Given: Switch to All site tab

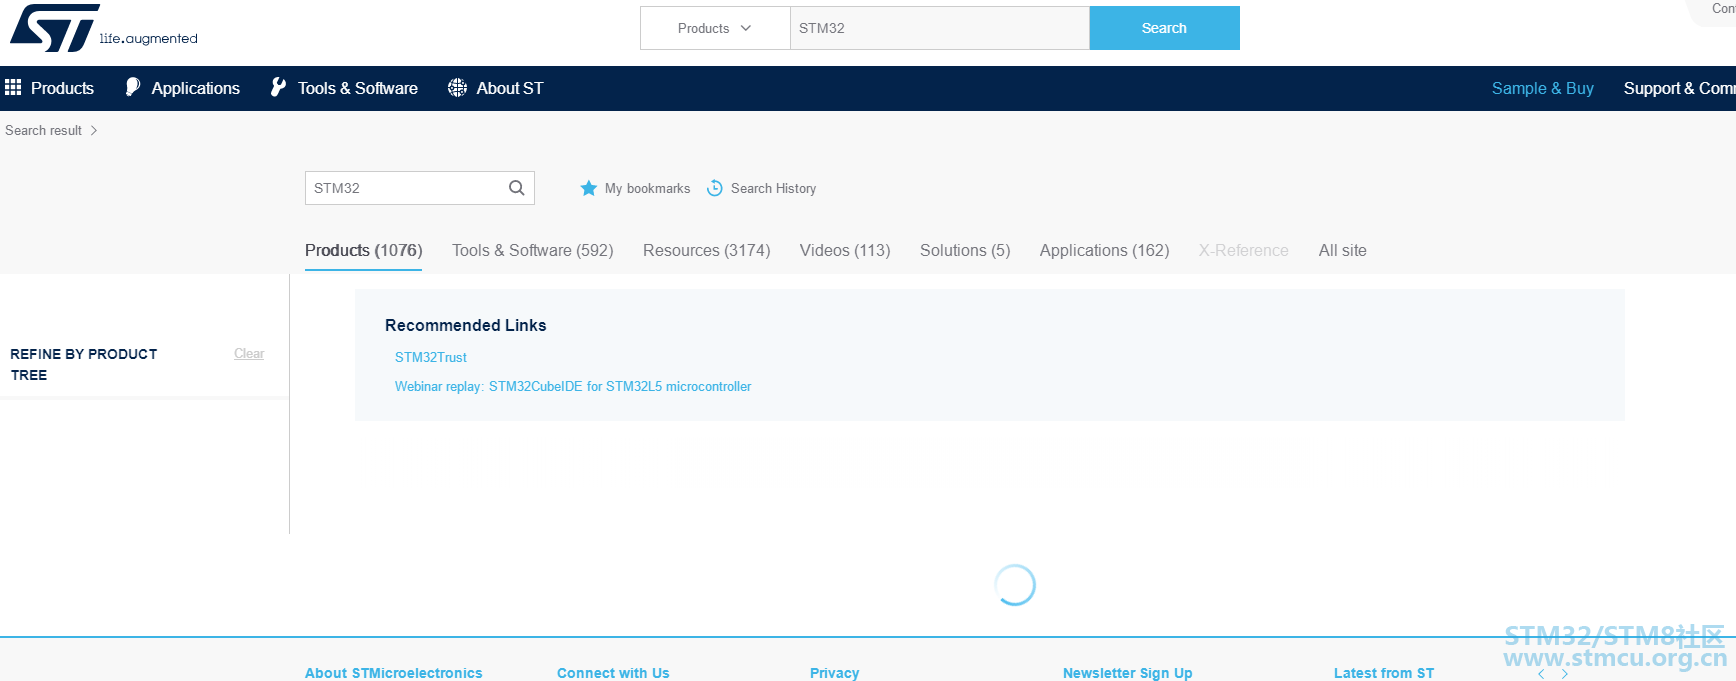Looking at the screenshot, I should (1342, 250).
